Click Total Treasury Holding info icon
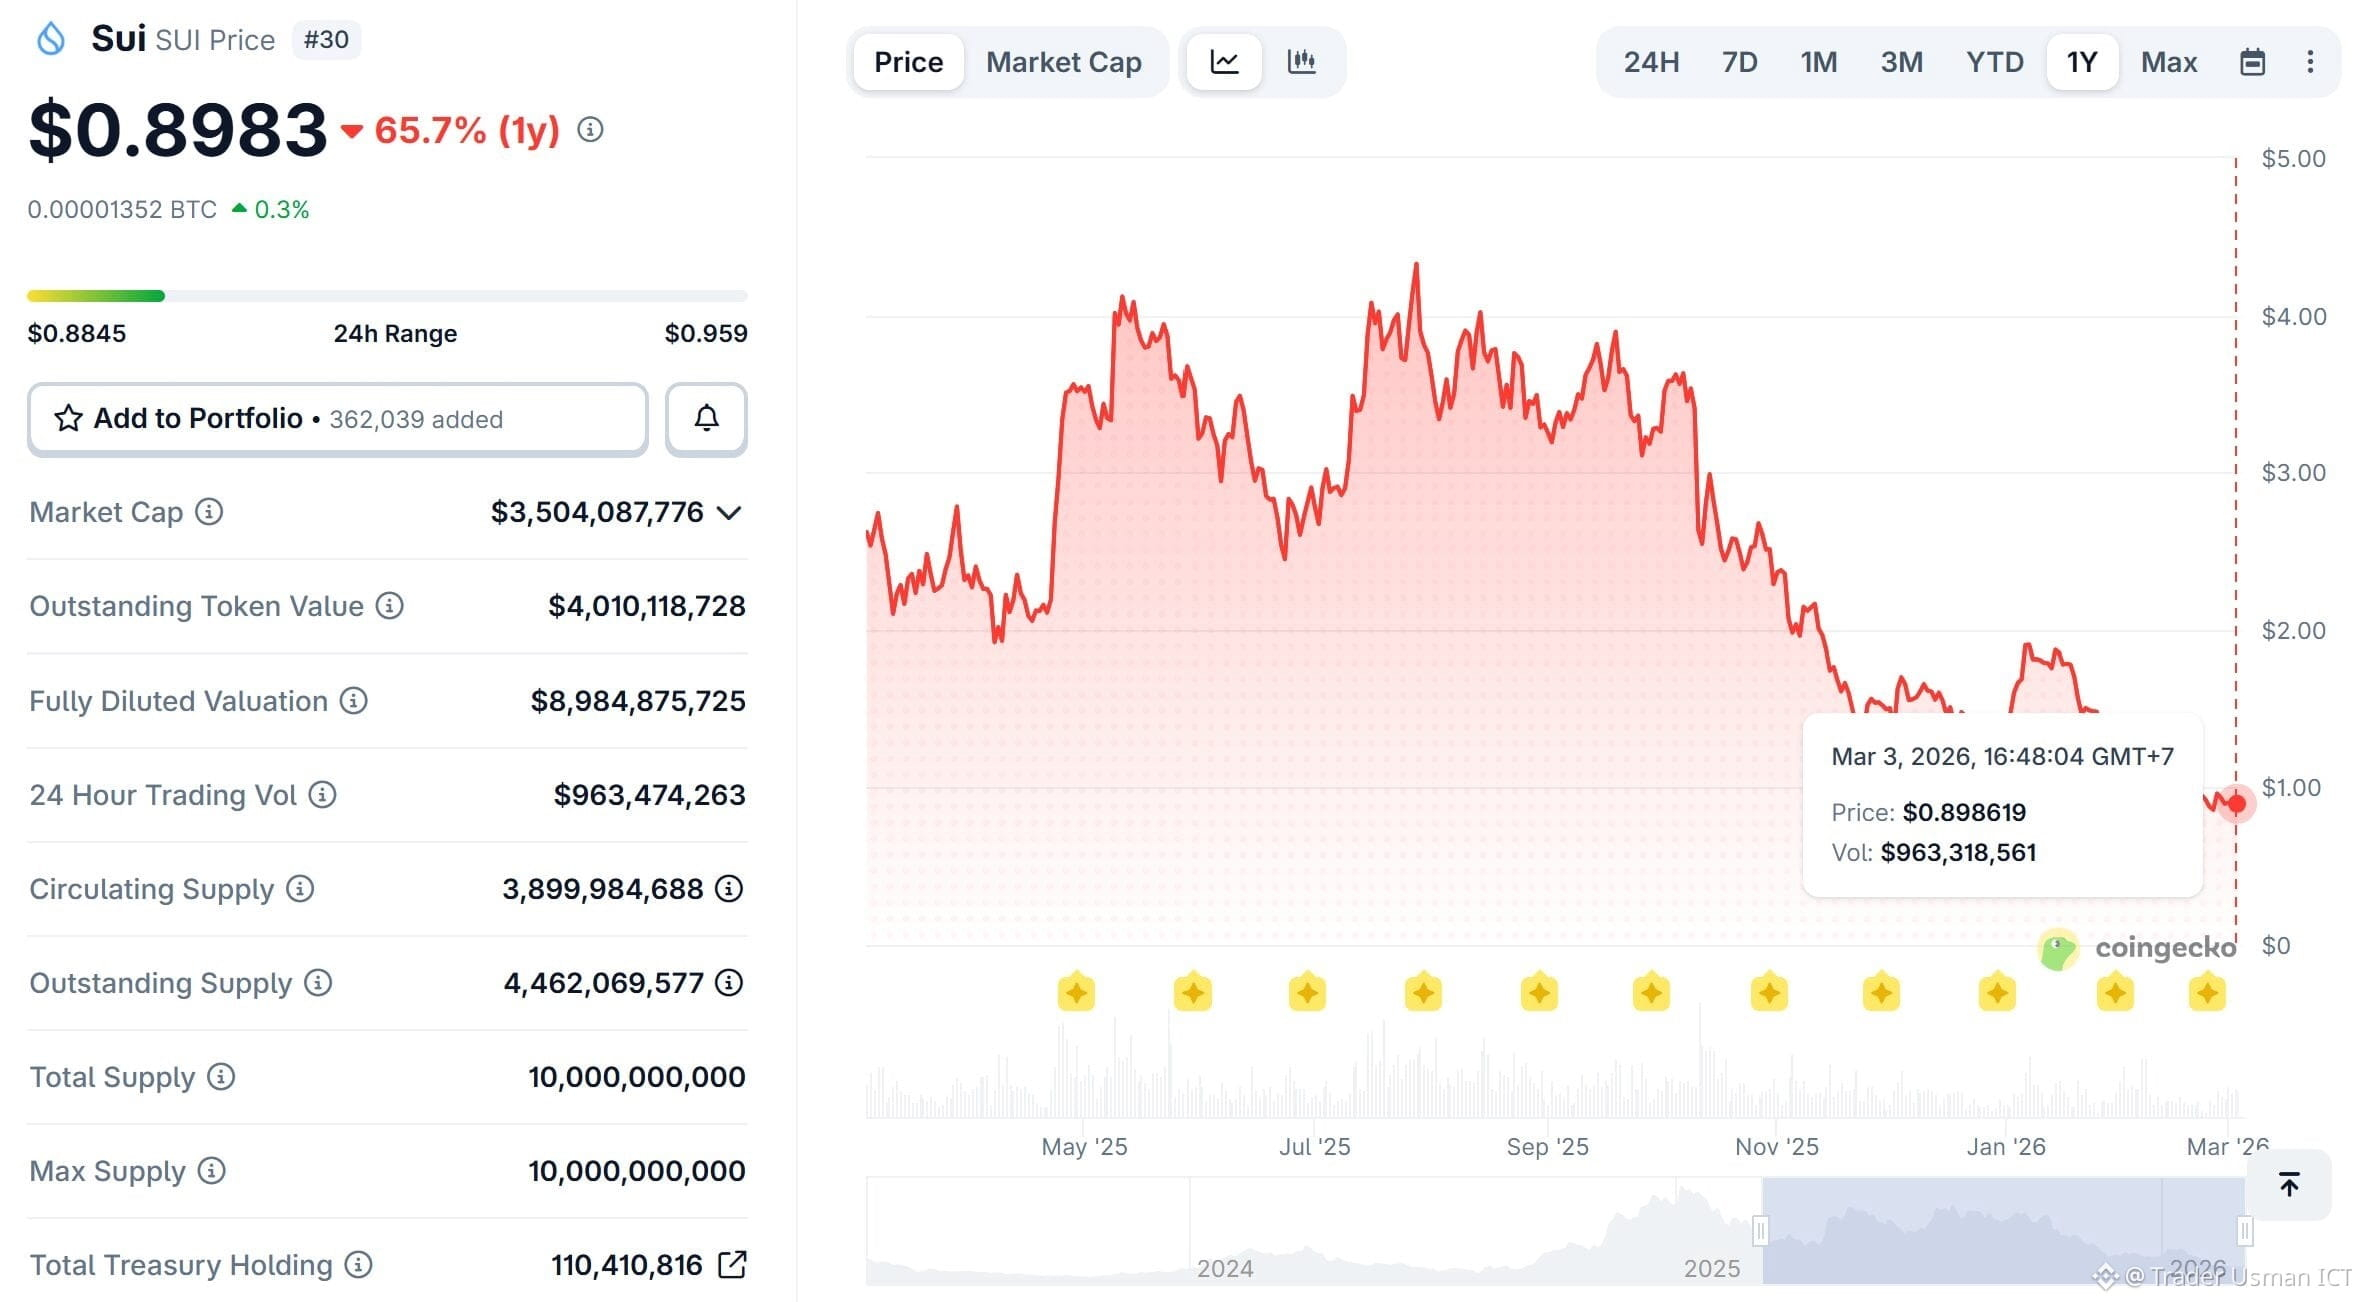Image resolution: width=2360 pixels, height=1302 pixels. [x=358, y=1265]
